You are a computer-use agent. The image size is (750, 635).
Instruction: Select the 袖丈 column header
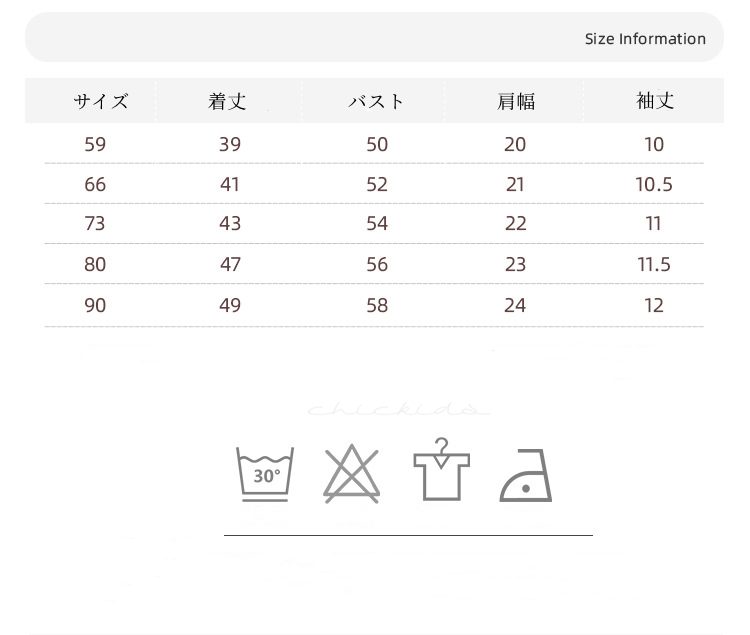(655, 101)
